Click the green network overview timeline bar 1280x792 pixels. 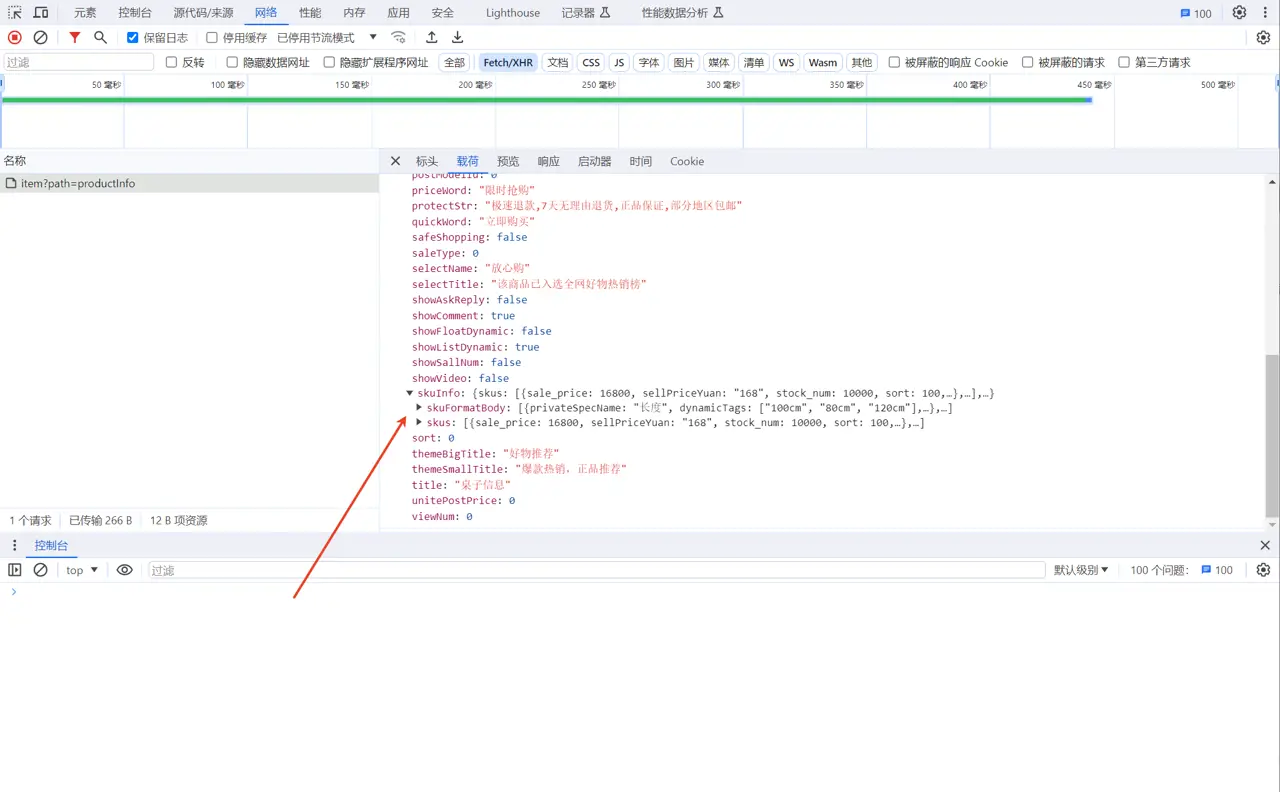(x=546, y=99)
